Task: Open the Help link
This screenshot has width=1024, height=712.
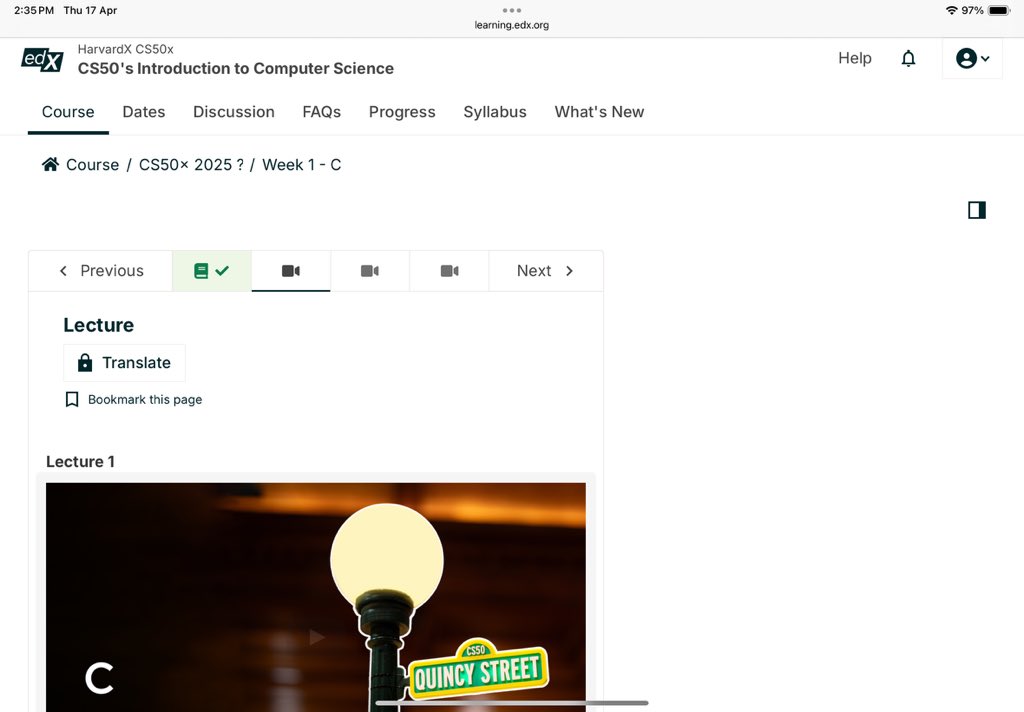Action: point(855,58)
